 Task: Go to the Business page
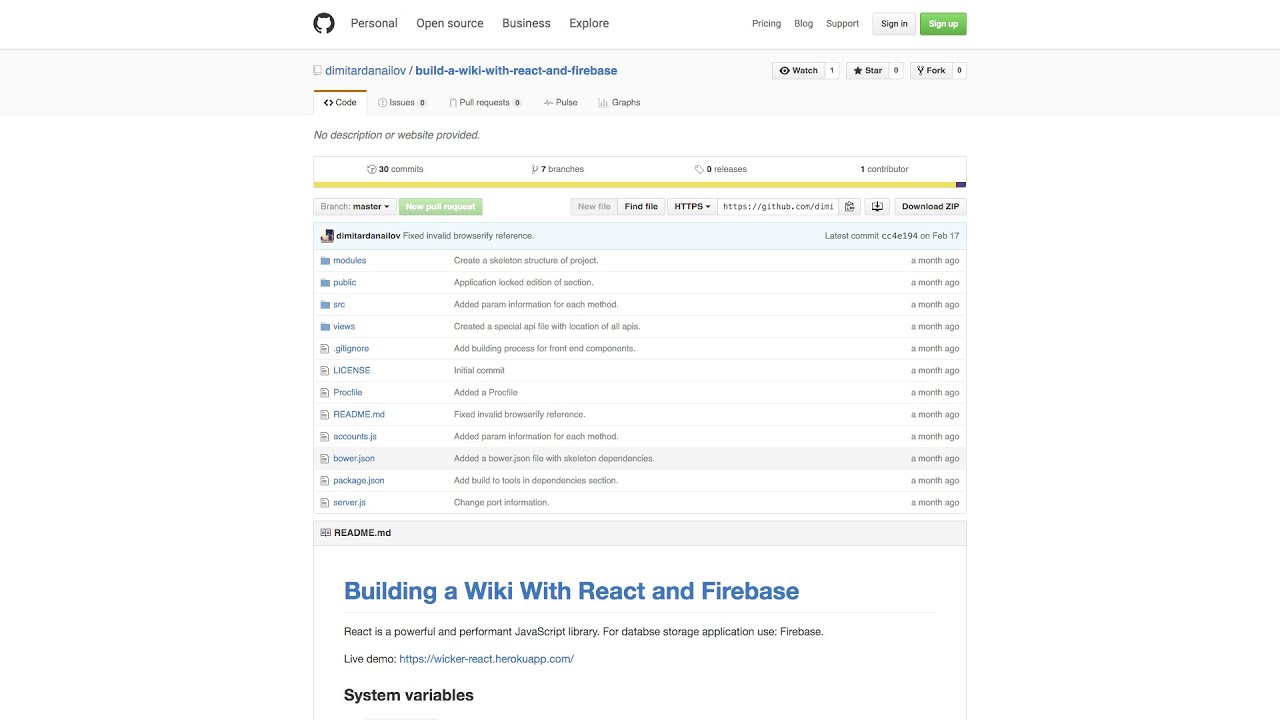click(x=526, y=23)
